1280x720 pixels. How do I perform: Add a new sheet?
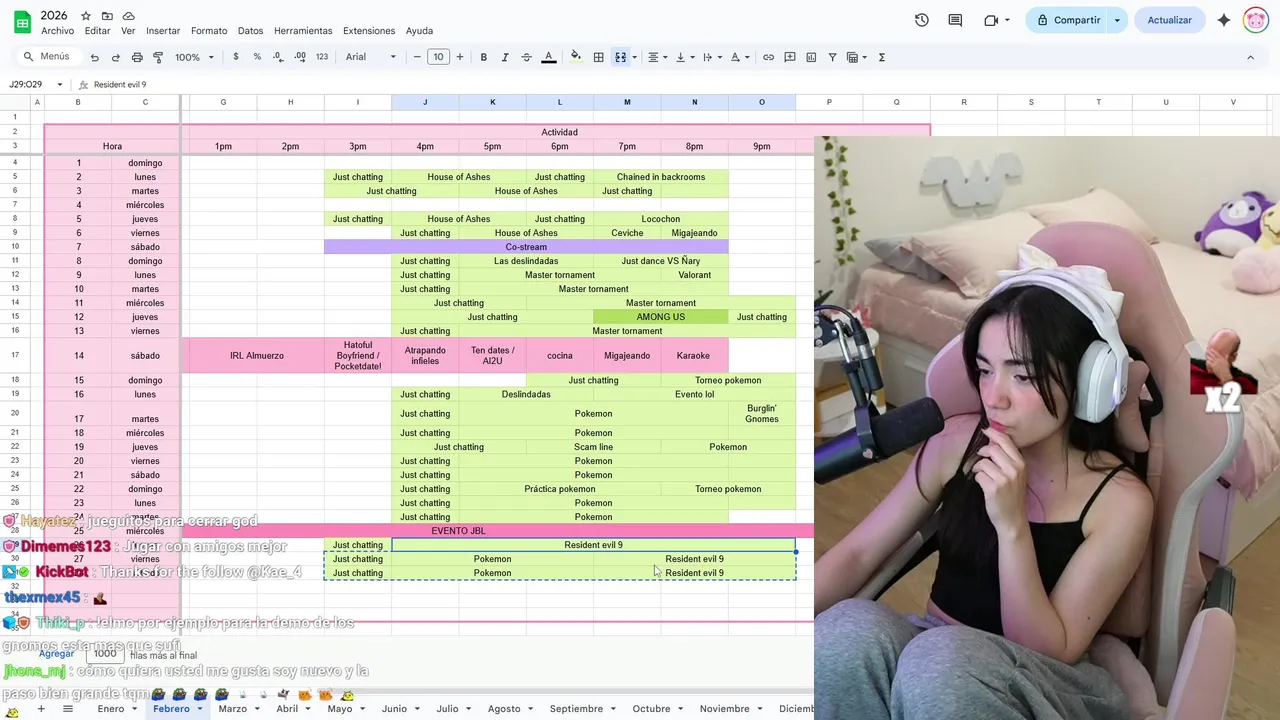[41, 709]
